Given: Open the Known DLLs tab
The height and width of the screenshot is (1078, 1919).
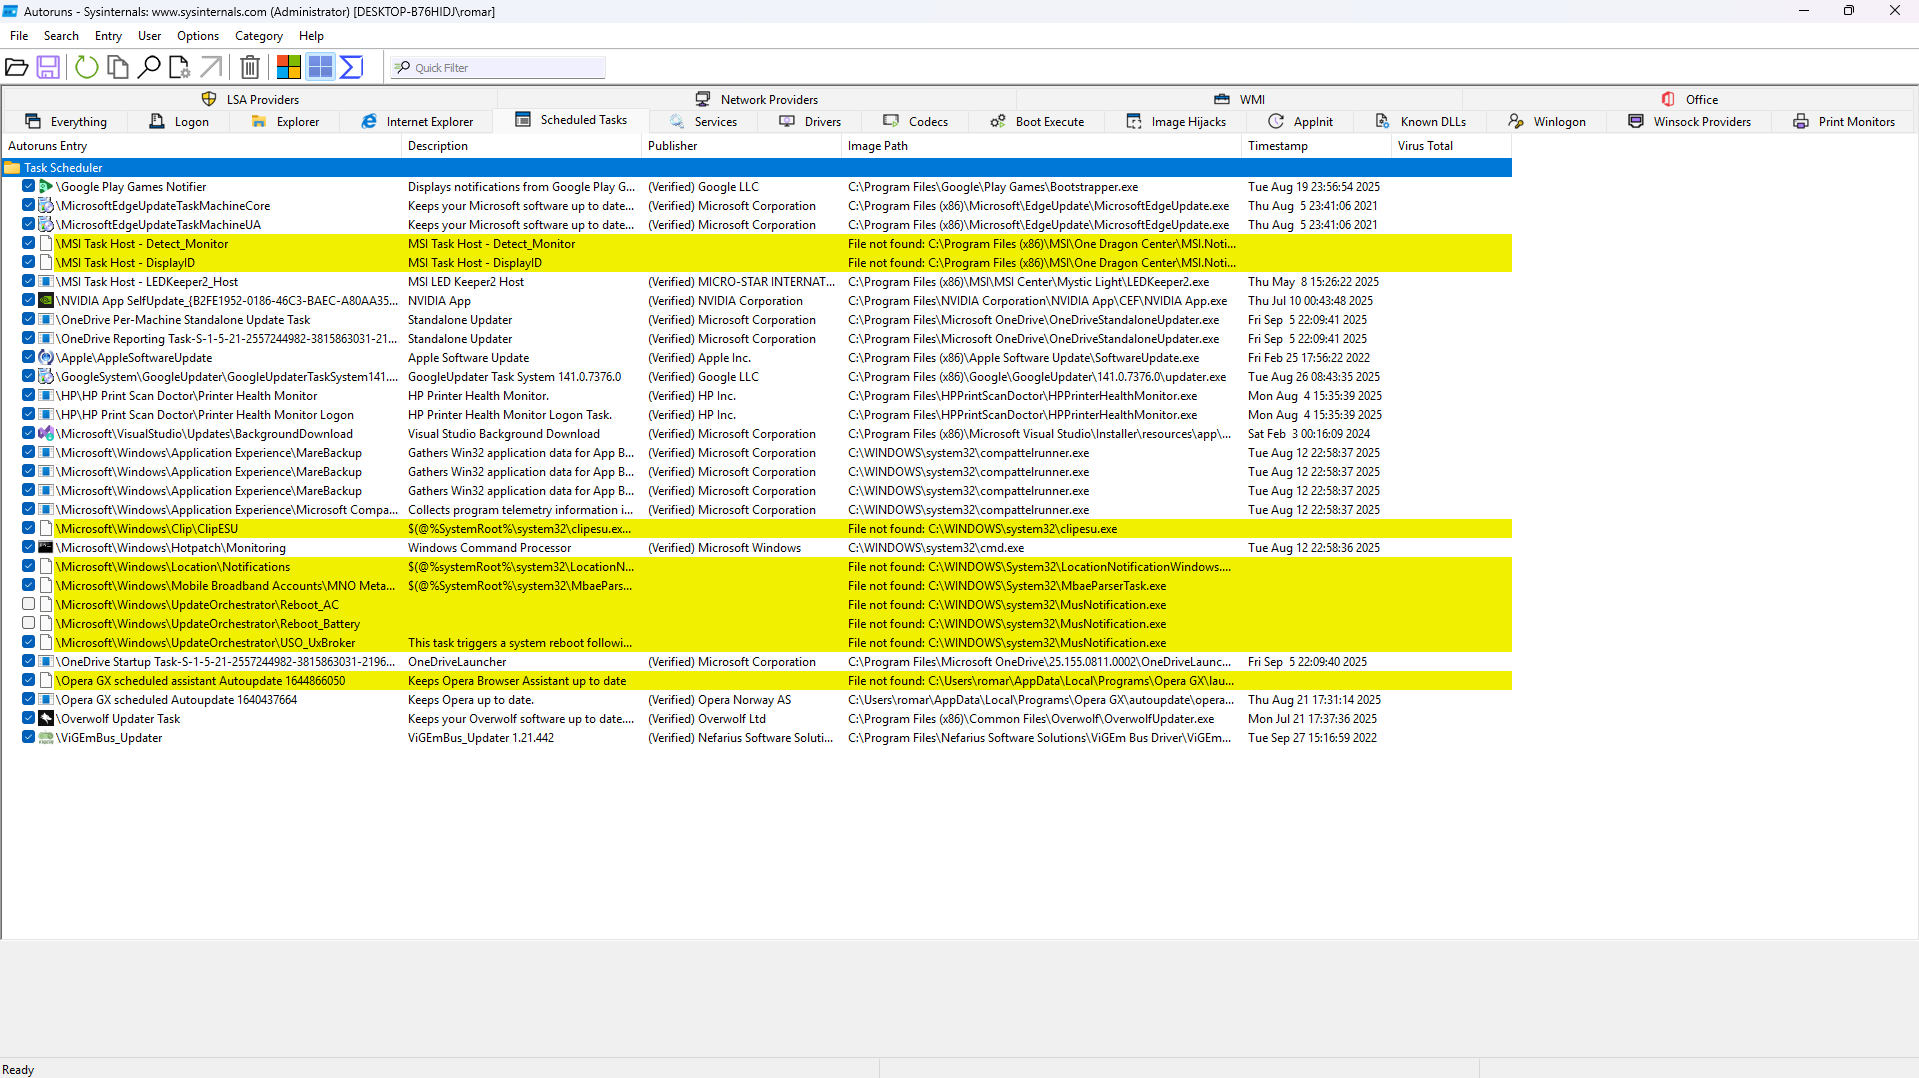Looking at the screenshot, I should point(1420,122).
